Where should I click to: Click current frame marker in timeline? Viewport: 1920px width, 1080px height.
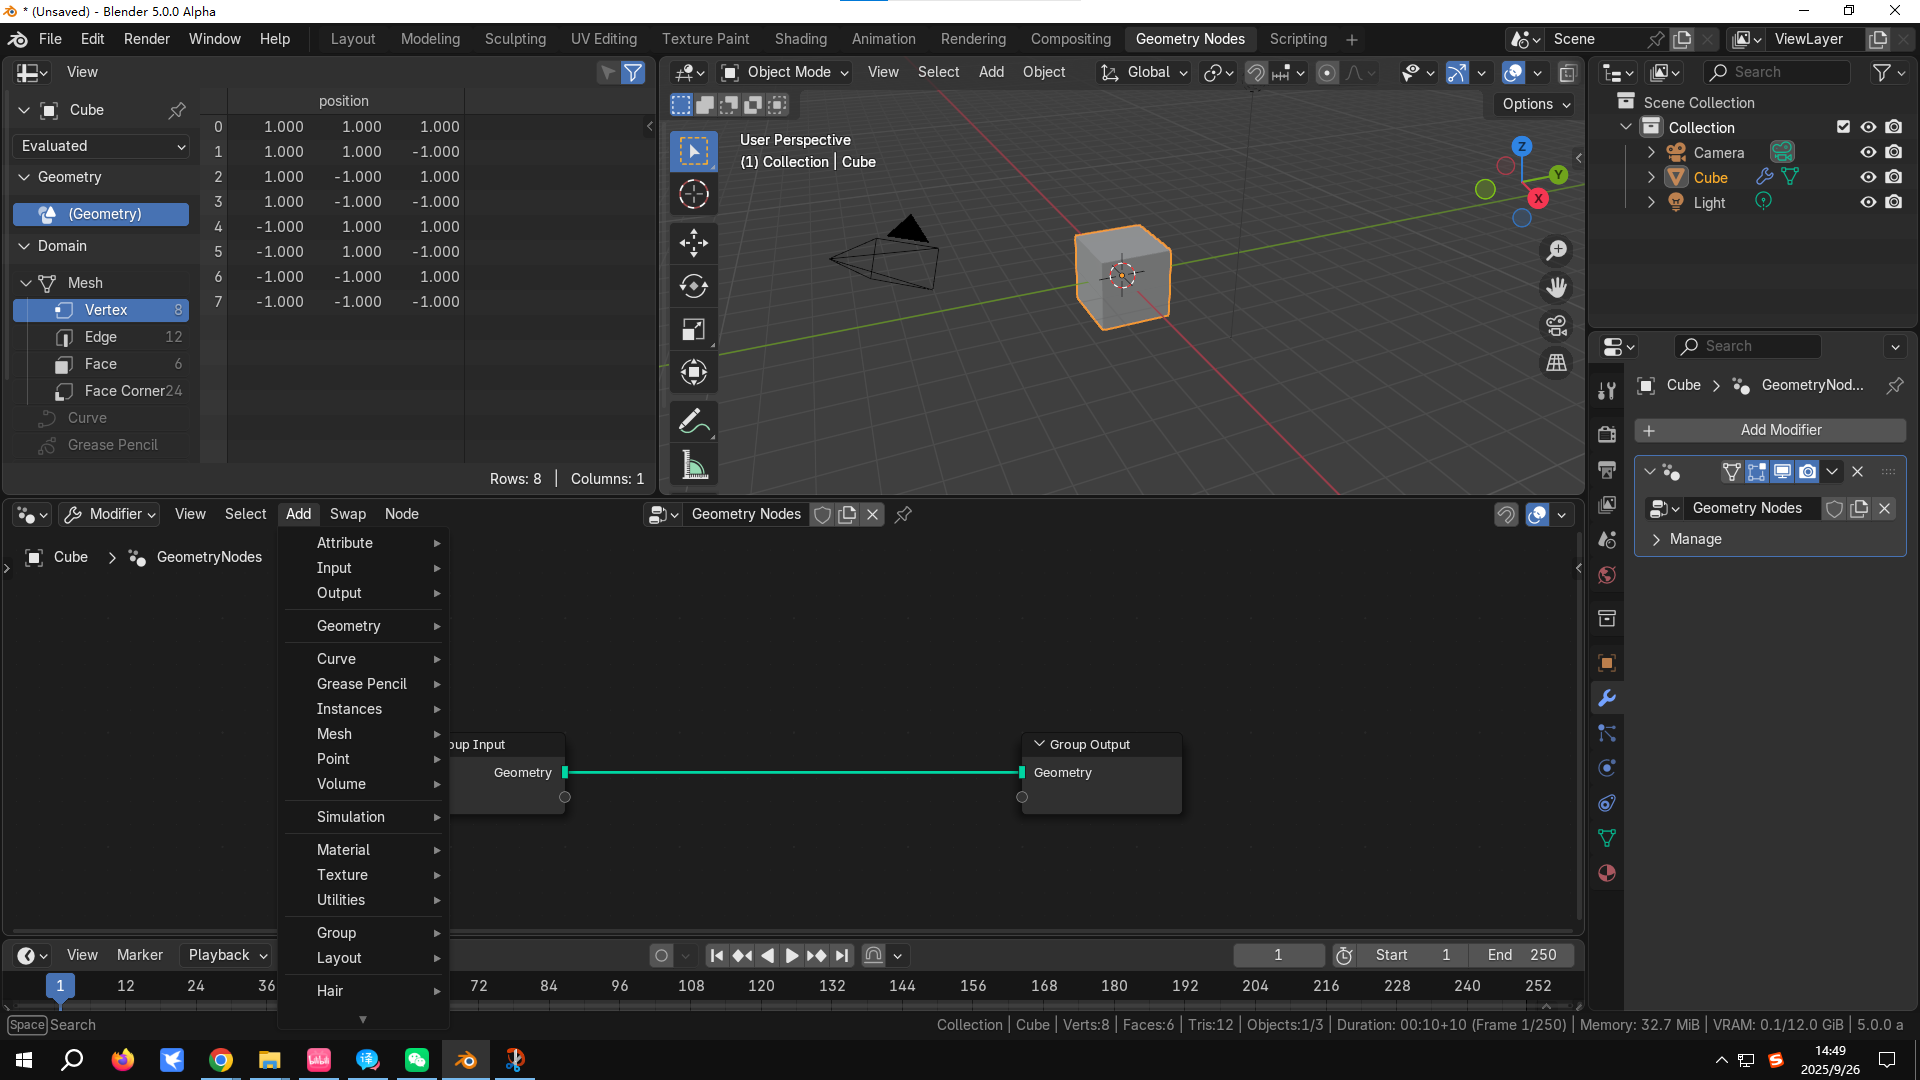click(x=60, y=986)
